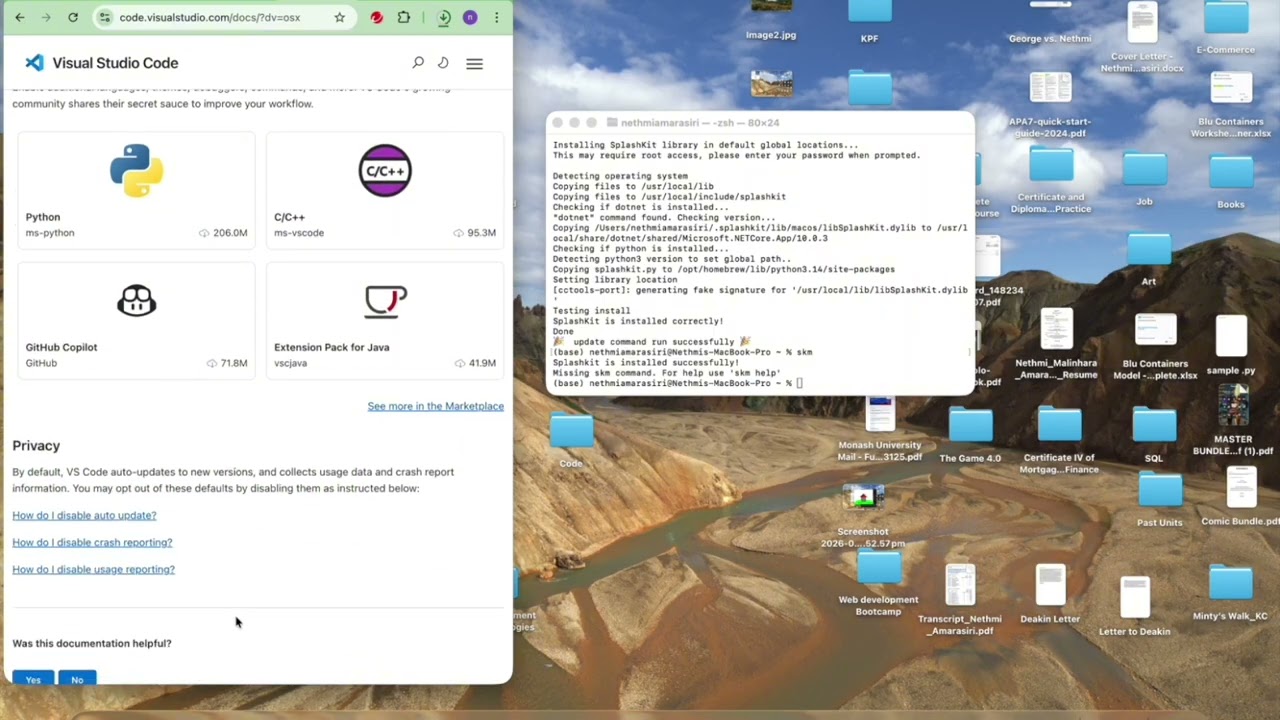Open How do I disable usage reporting link
This screenshot has height=720, width=1280.
tap(93, 569)
